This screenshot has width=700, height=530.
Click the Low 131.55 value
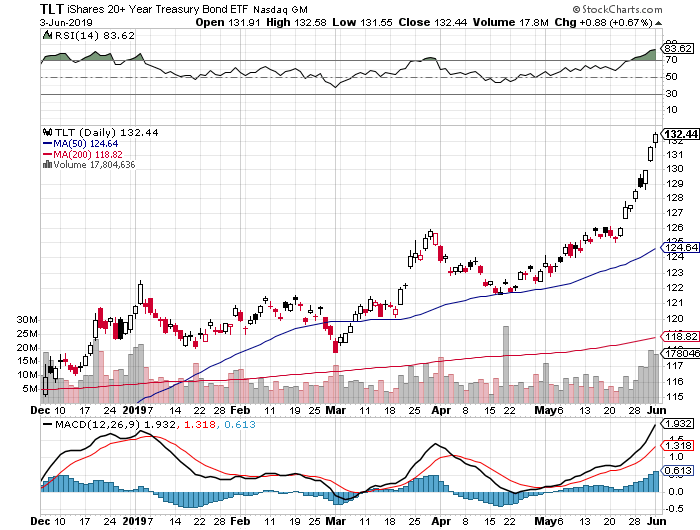tap(362, 22)
